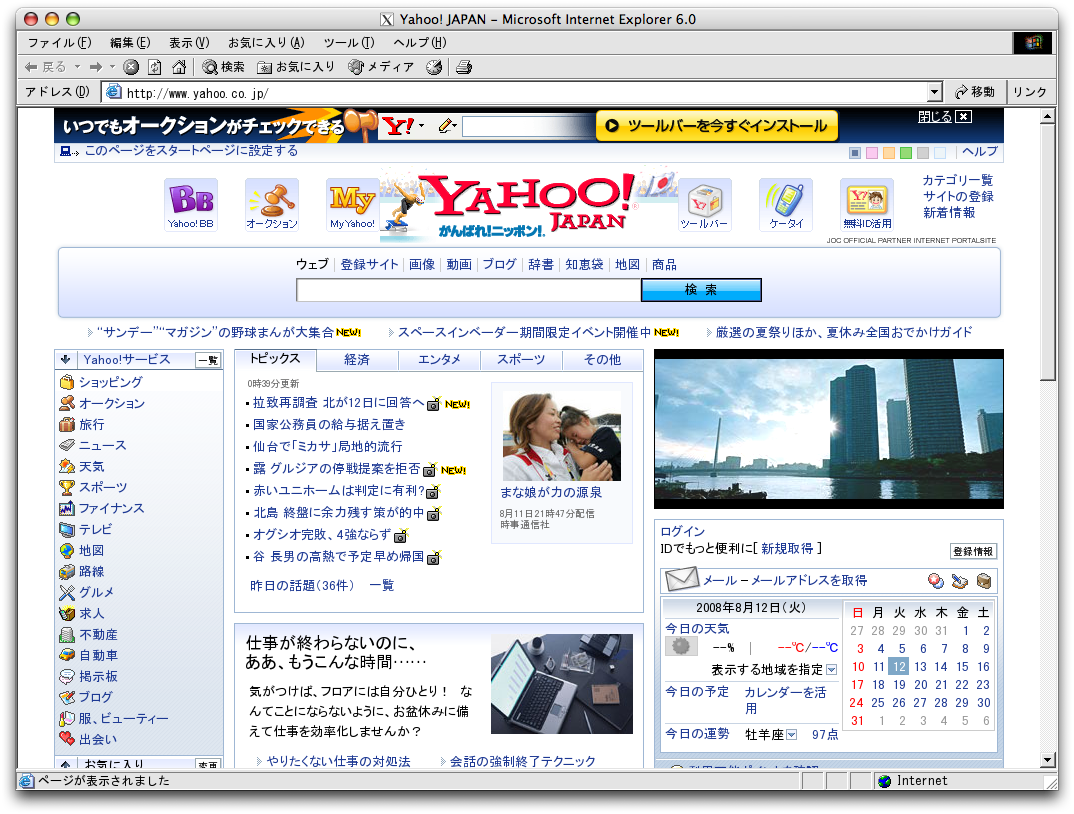Select the orange page color swatch
Screen dimensions: 1074x814
point(888,153)
